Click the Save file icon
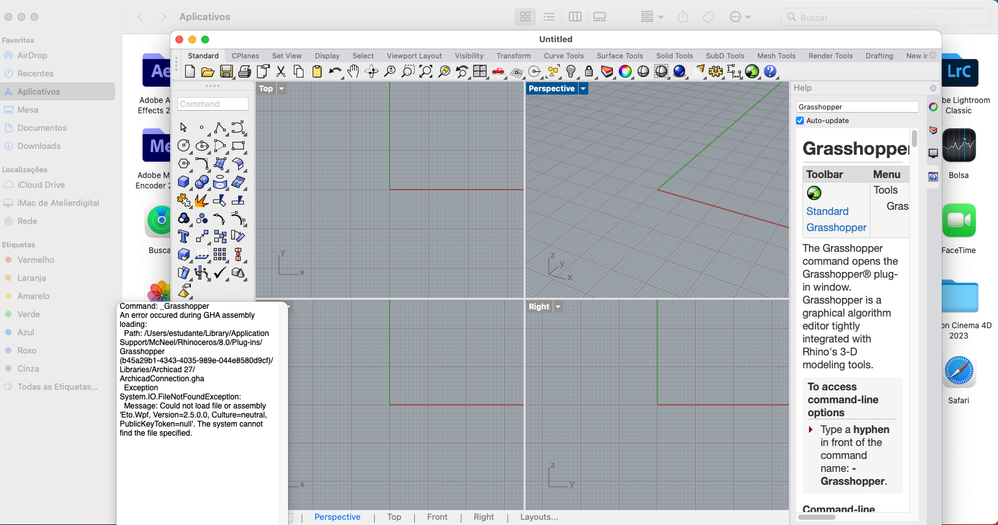The image size is (998, 525). (226, 72)
